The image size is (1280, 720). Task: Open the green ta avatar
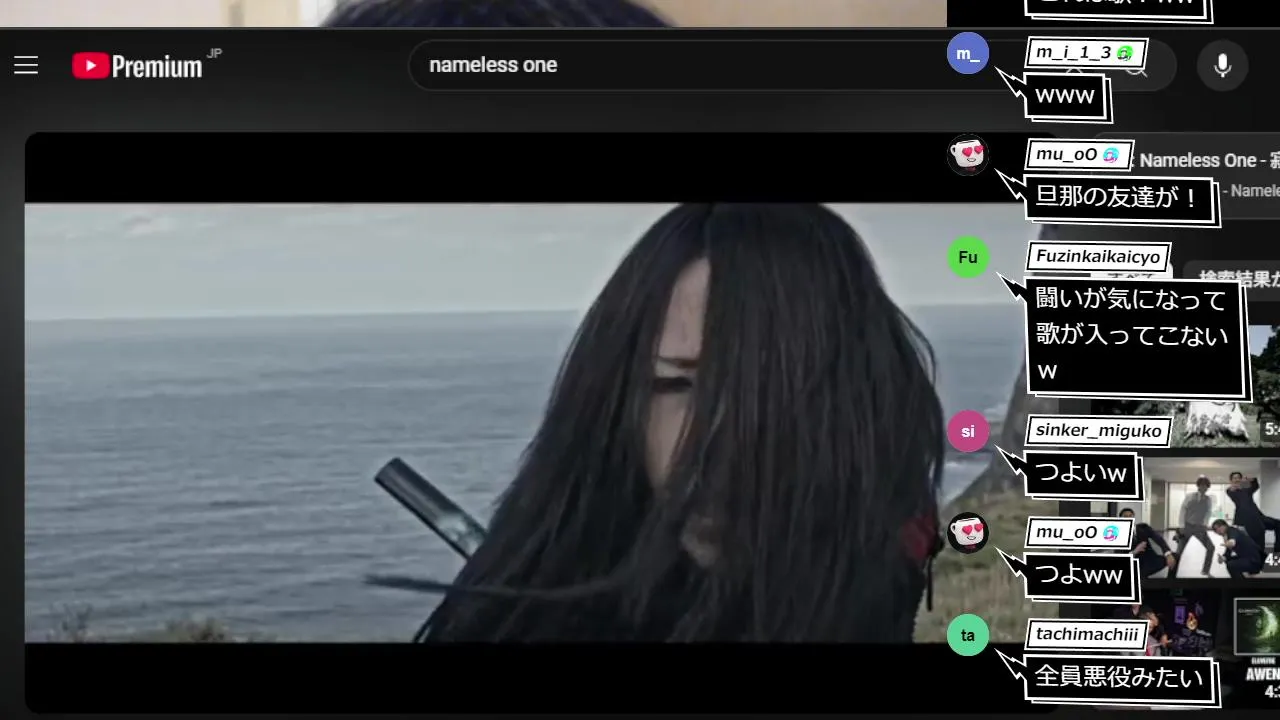[x=968, y=635]
